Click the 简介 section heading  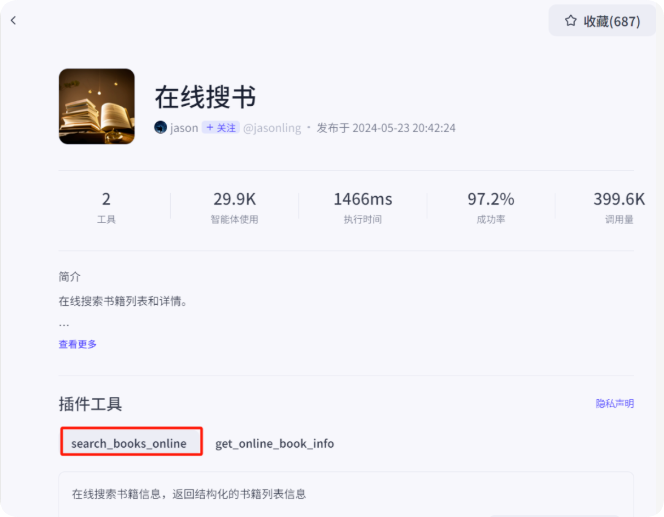pyautogui.click(x=69, y=277)
